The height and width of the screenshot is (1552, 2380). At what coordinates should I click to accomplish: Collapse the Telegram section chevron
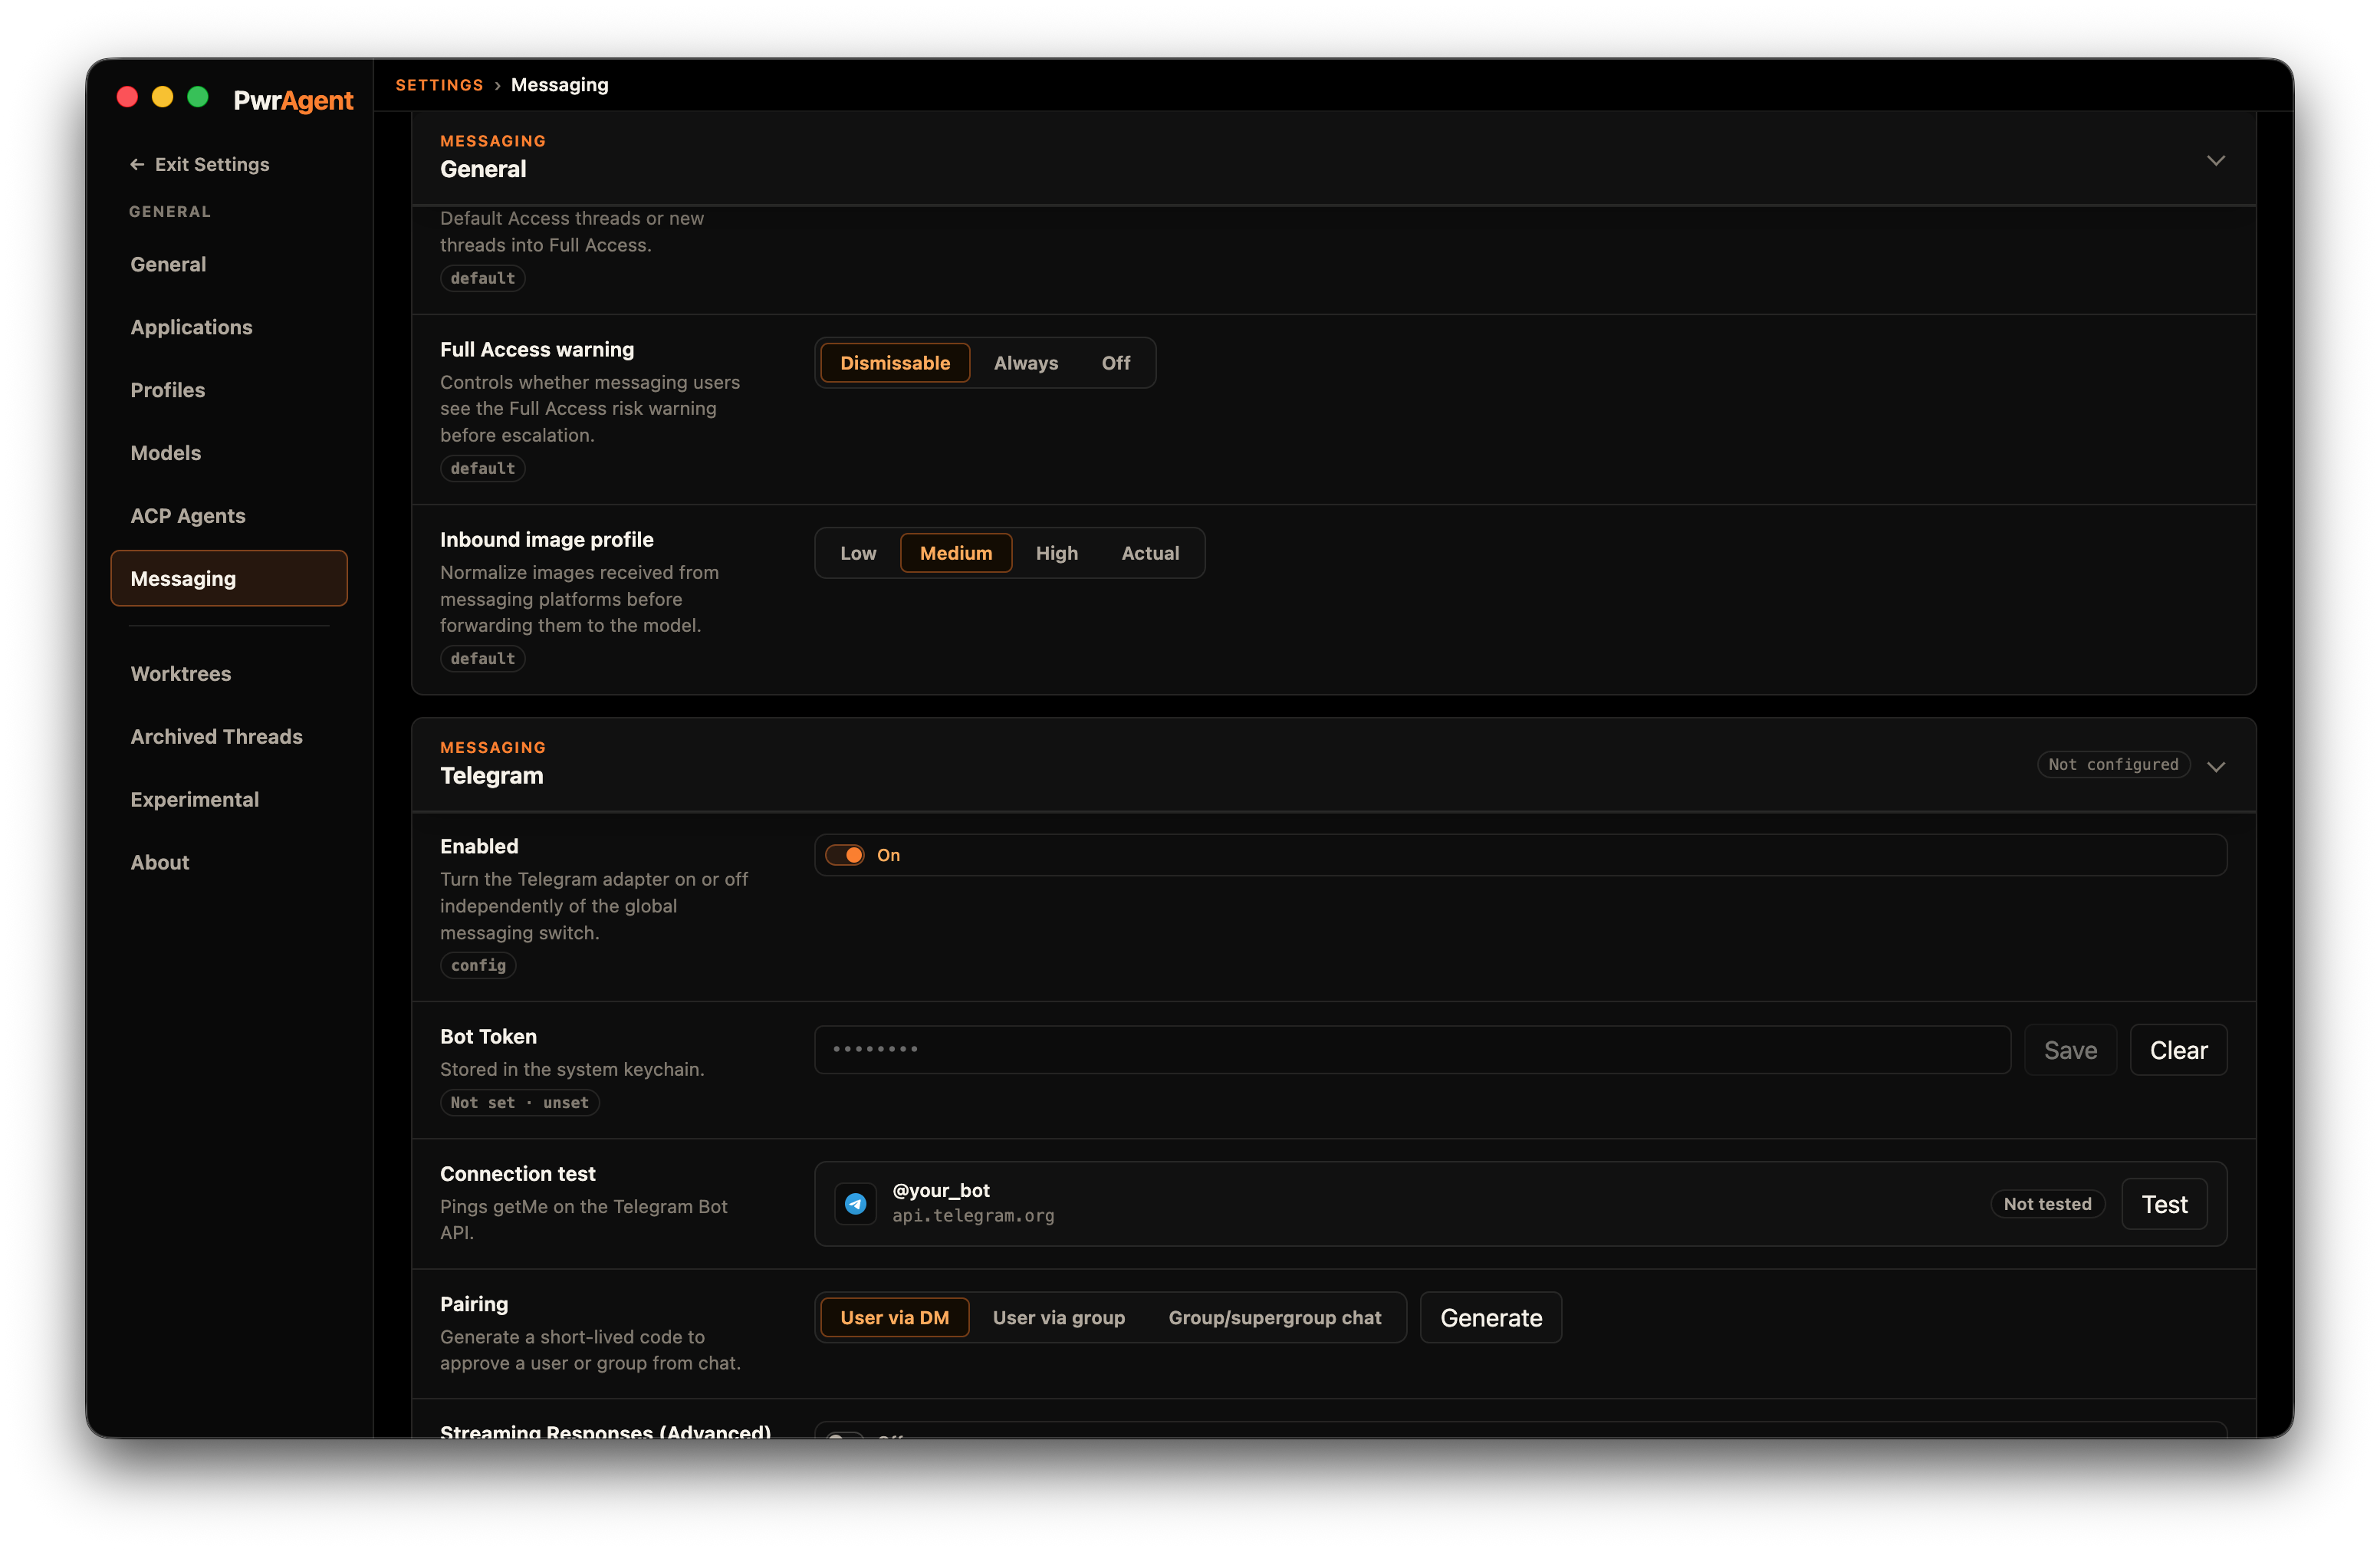click(x=2215, y=766)
